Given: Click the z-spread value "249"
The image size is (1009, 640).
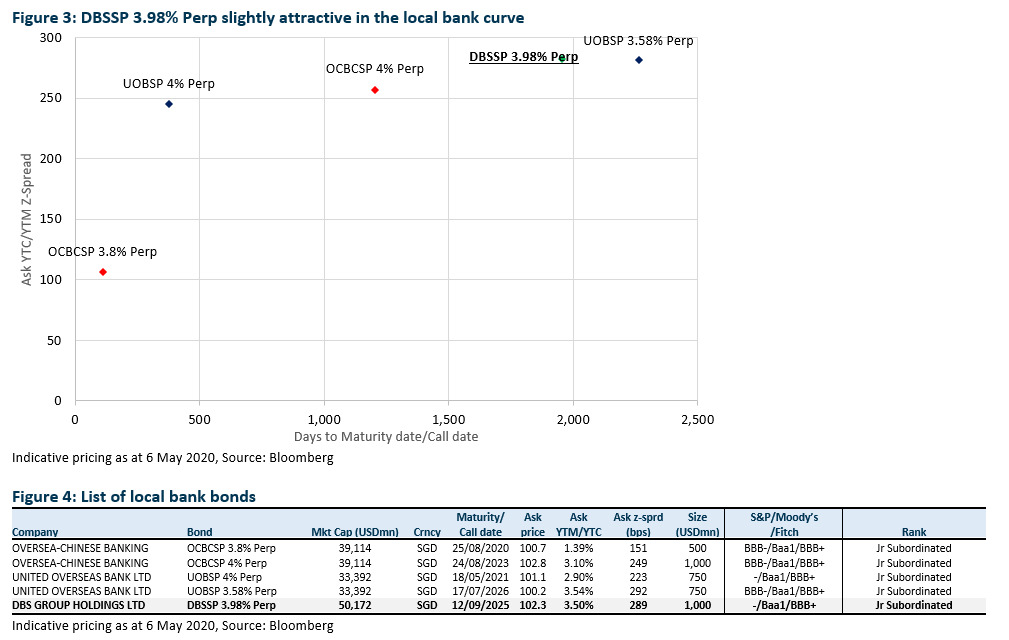Looking at the screenshot, I should (x=638, y=563).
